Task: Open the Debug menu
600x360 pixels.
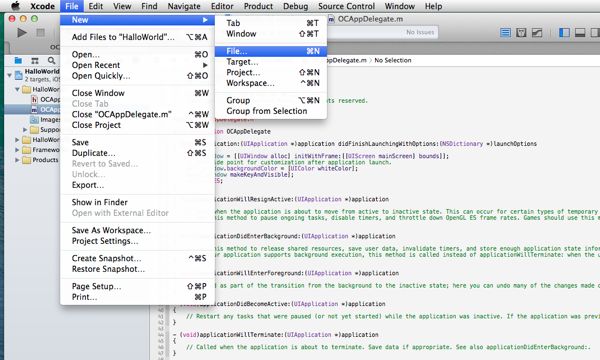Action: (x=295, y=6)
